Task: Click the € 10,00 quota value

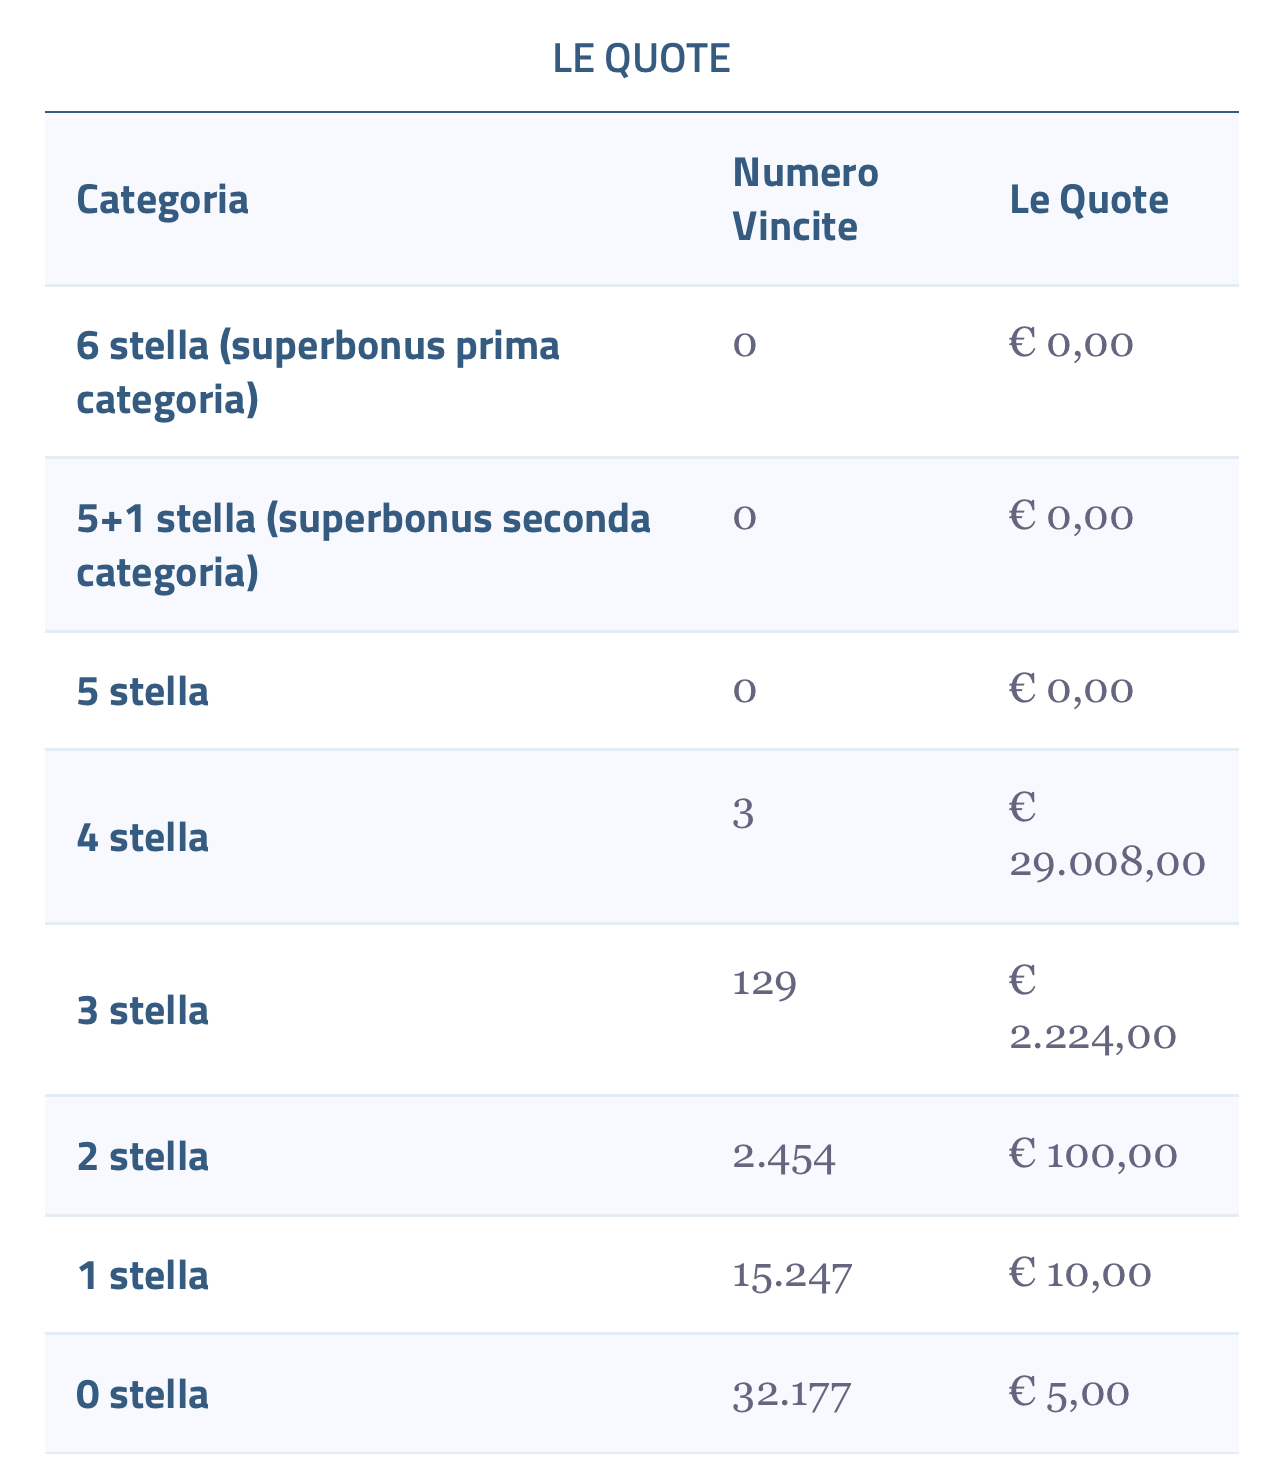Action: [1080, 1274]
